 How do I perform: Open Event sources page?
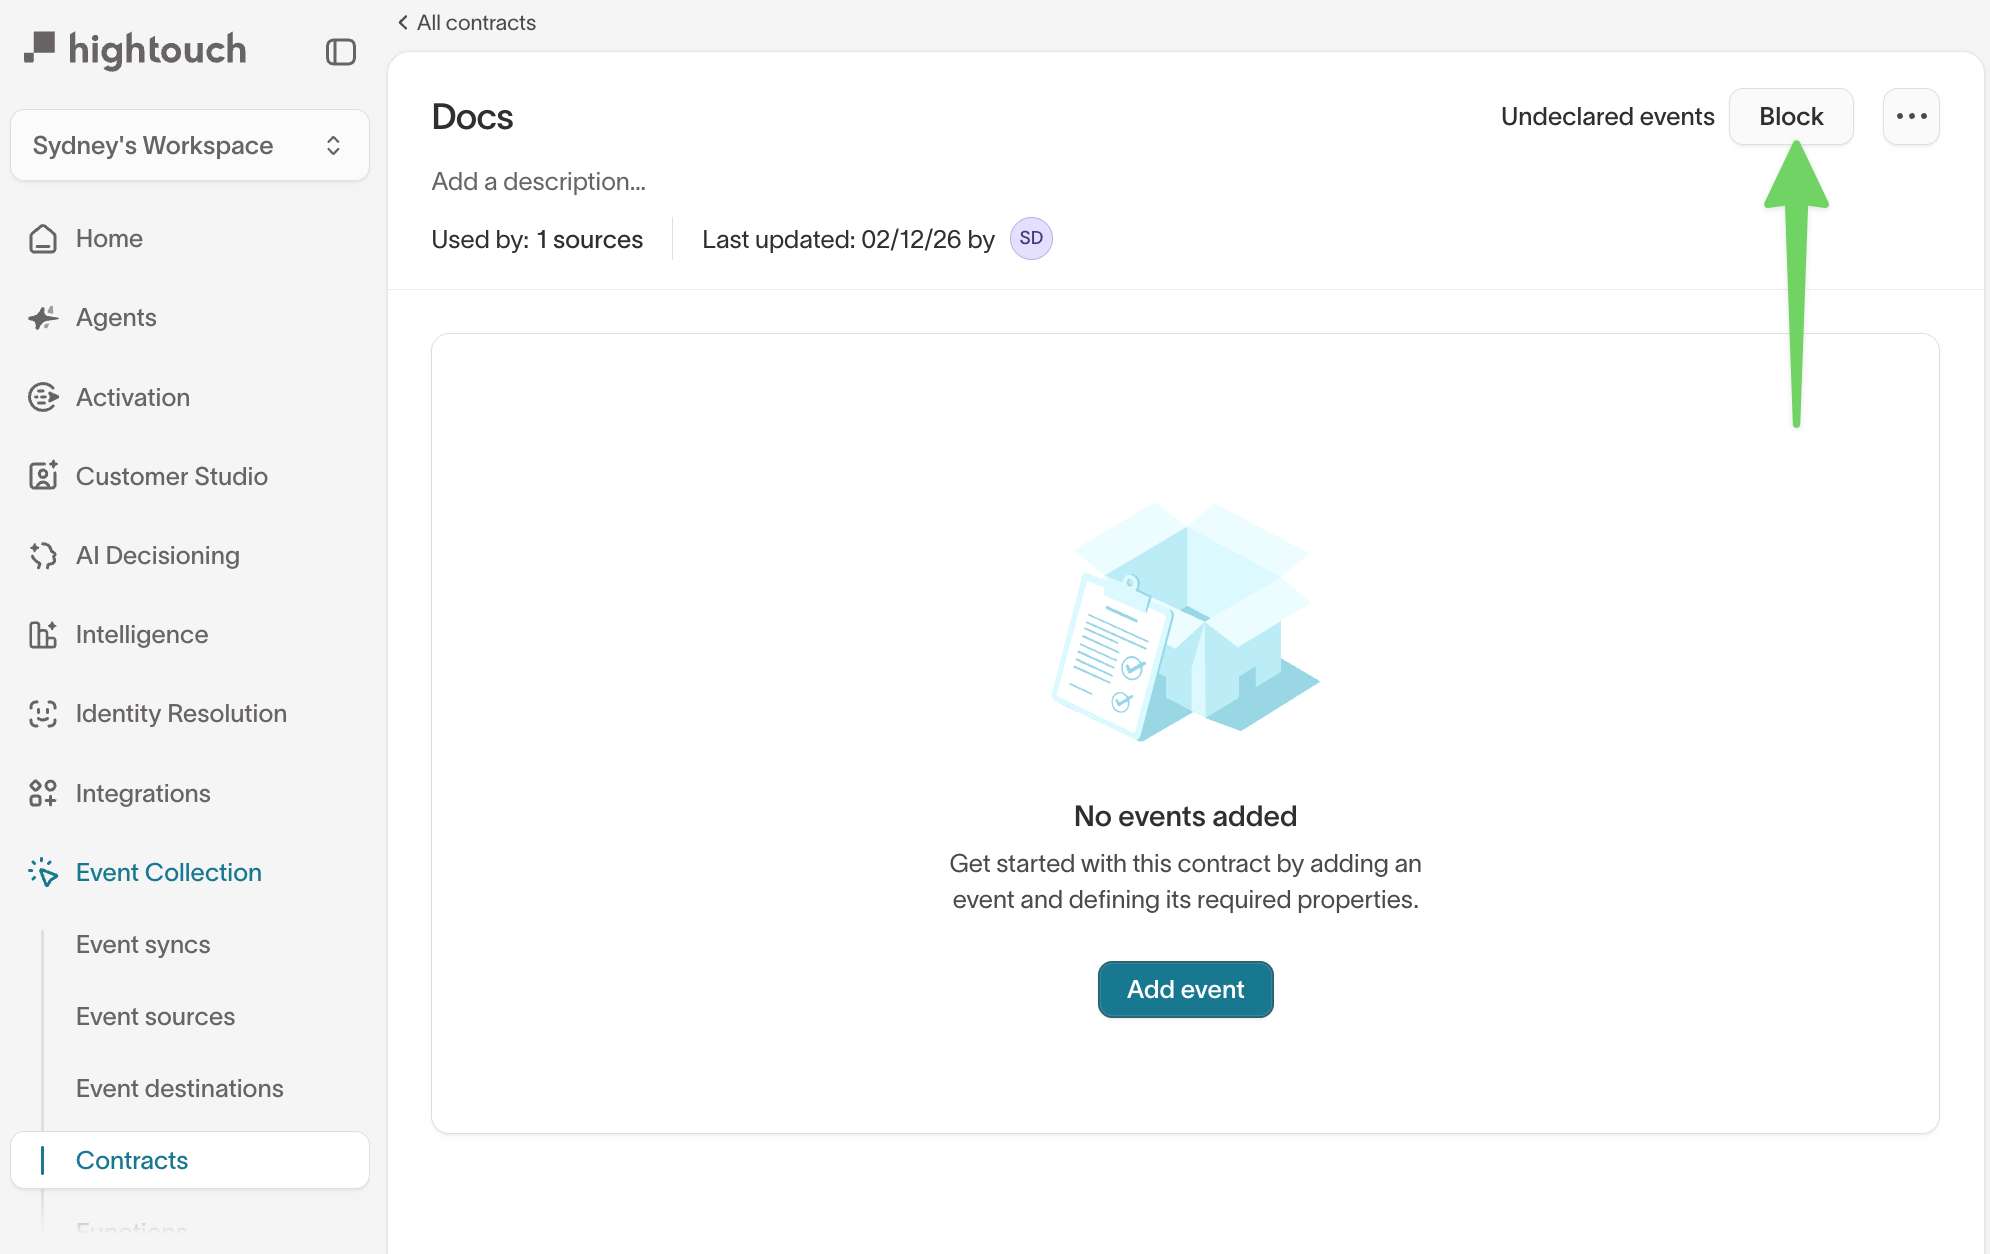[155, 1016]
